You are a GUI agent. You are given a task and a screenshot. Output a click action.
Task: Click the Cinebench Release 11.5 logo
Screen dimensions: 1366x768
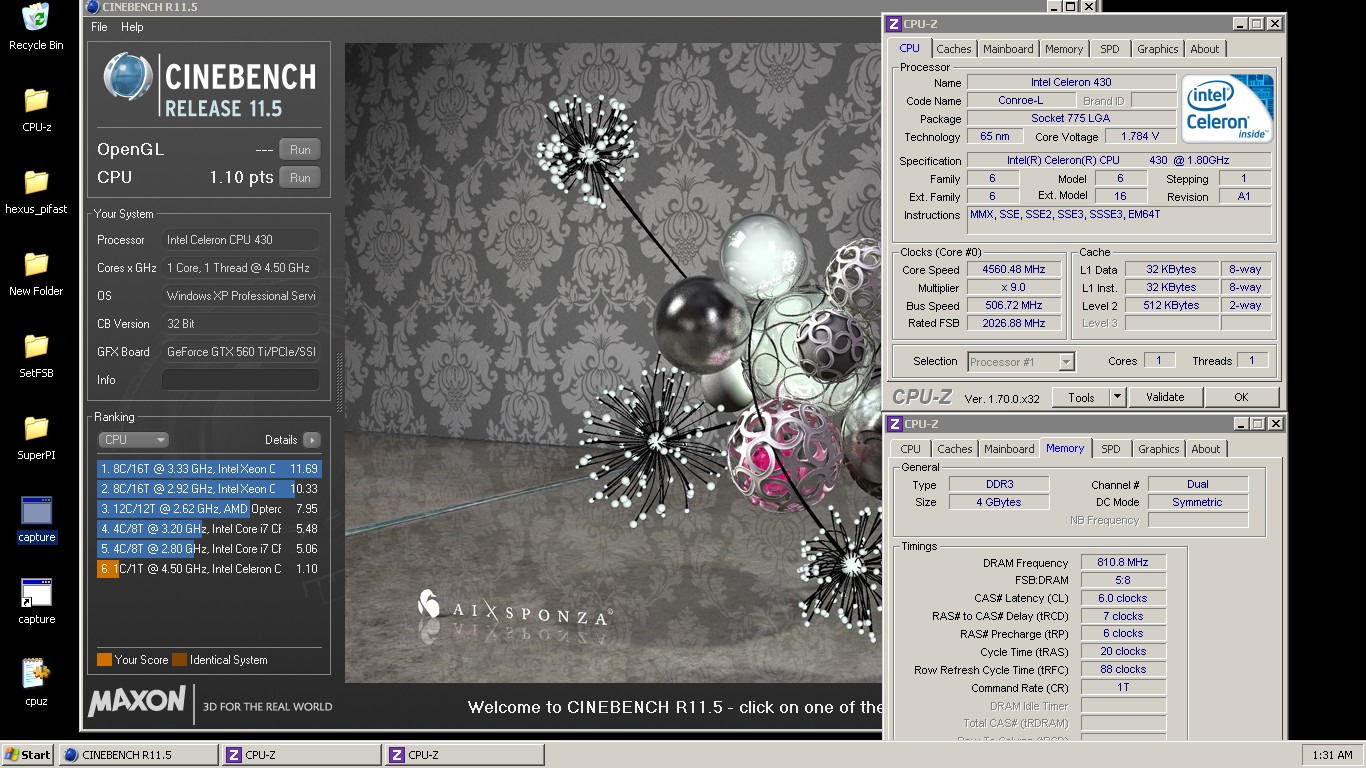pyautogui.click(x=210, y=86)
